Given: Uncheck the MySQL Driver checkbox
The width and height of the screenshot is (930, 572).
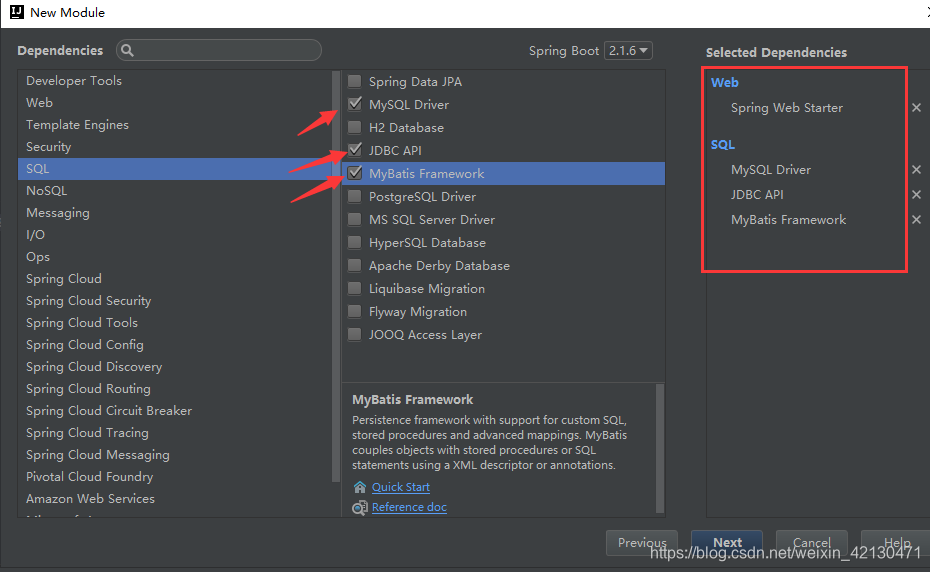Looking at the screenshot, I should pyautogui.click(x=355, y=104).
